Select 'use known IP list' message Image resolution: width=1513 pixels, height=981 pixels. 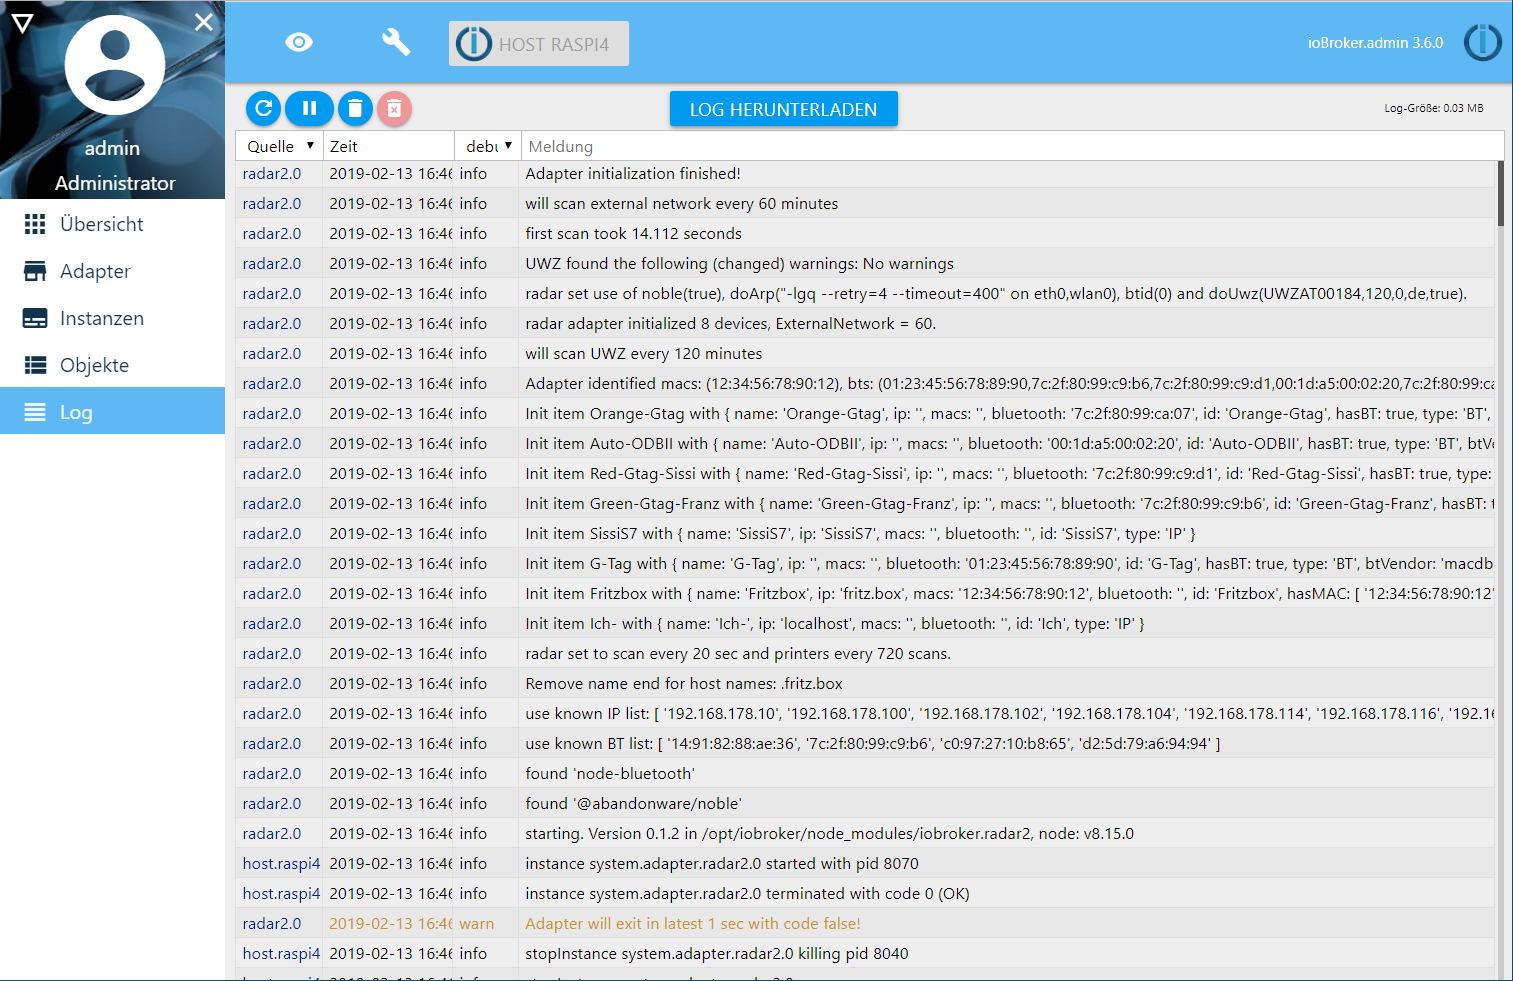point(1009,714)
